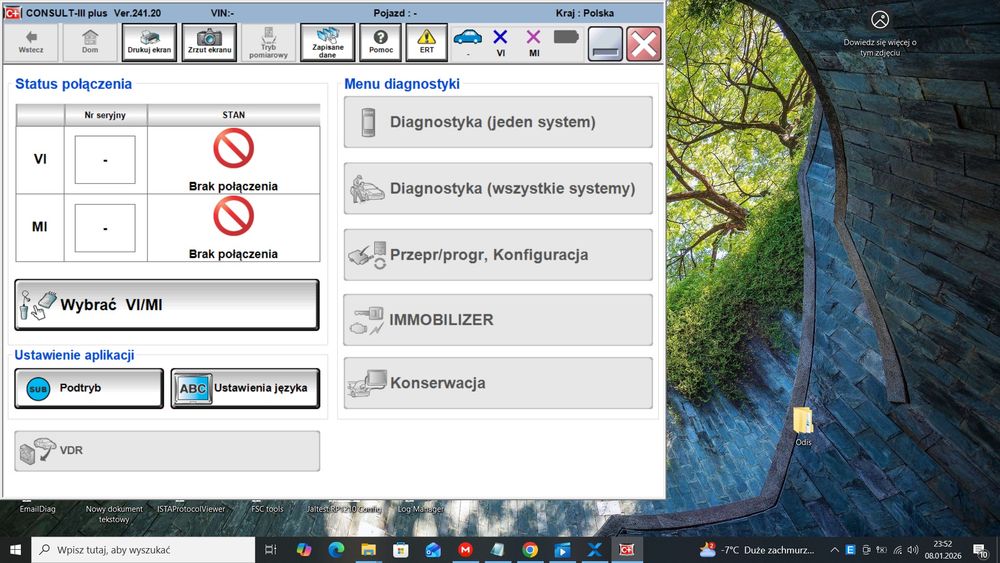Image resolution: width=1000 pixels, height=563 pixels.
Task: Click the MI serial number field
Action: tap(105, 228)
